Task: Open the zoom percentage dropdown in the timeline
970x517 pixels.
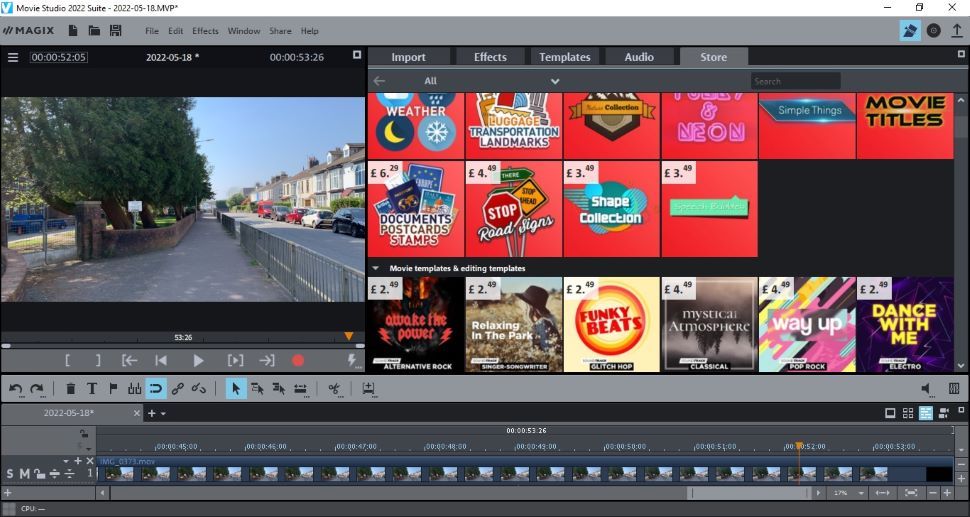Action: tap(861, 493)
